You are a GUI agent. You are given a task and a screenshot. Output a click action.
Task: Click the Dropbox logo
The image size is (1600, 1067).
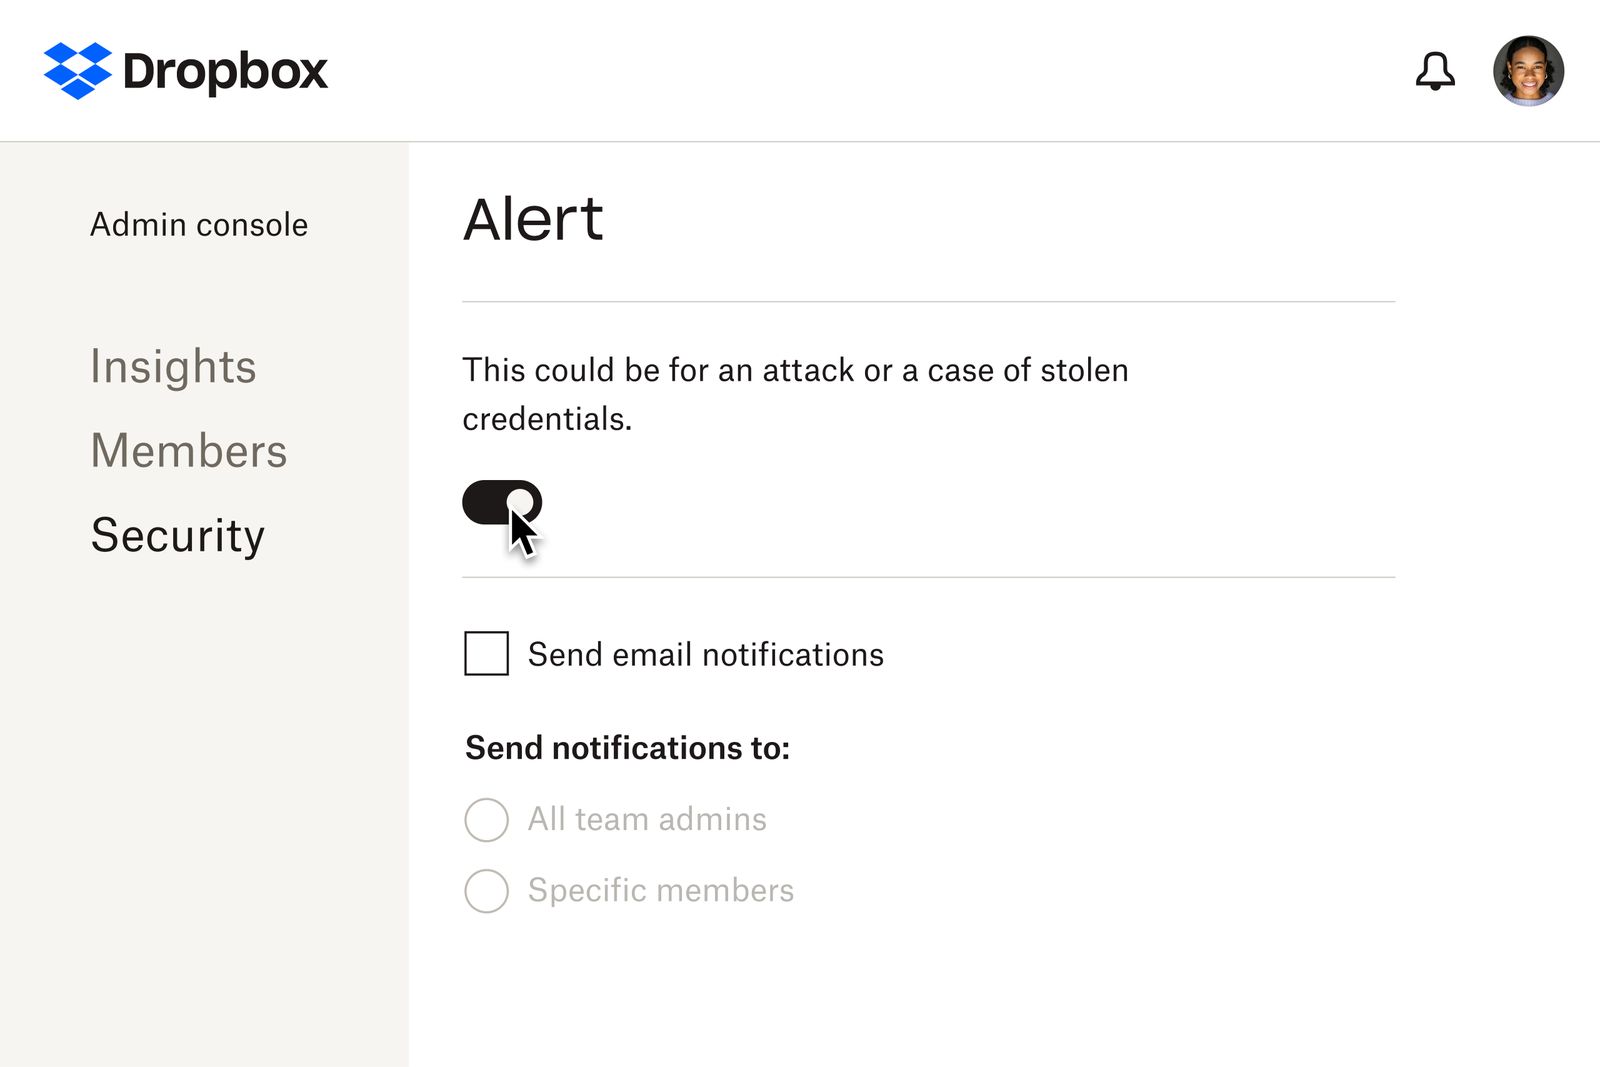(185, 70)
